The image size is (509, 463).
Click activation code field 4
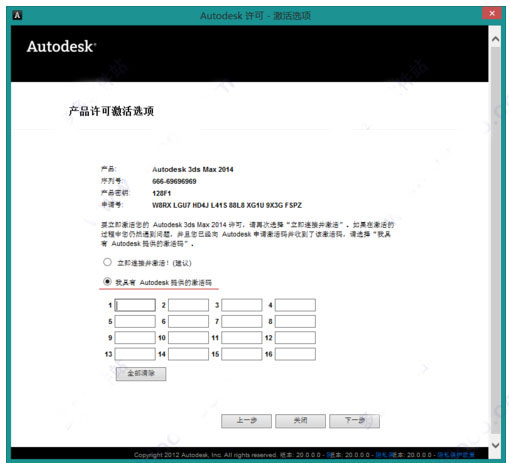(295, 305)
